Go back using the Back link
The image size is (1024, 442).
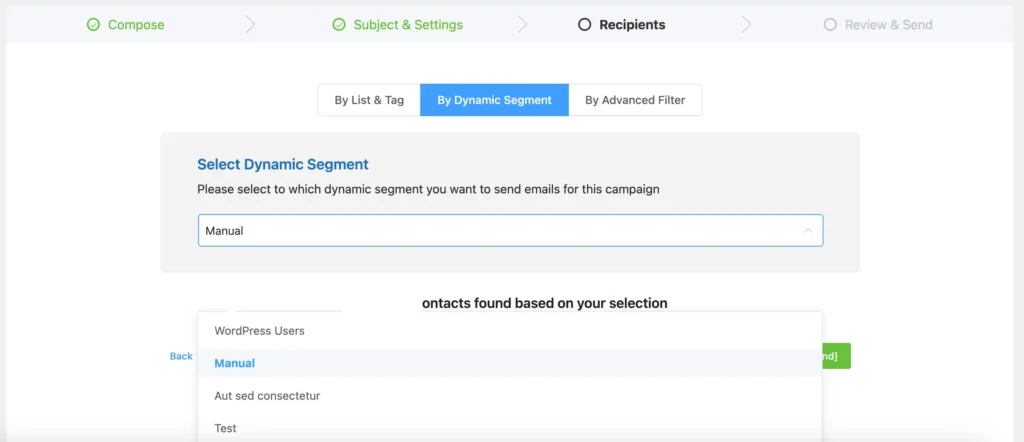click(x=181, y=356)
